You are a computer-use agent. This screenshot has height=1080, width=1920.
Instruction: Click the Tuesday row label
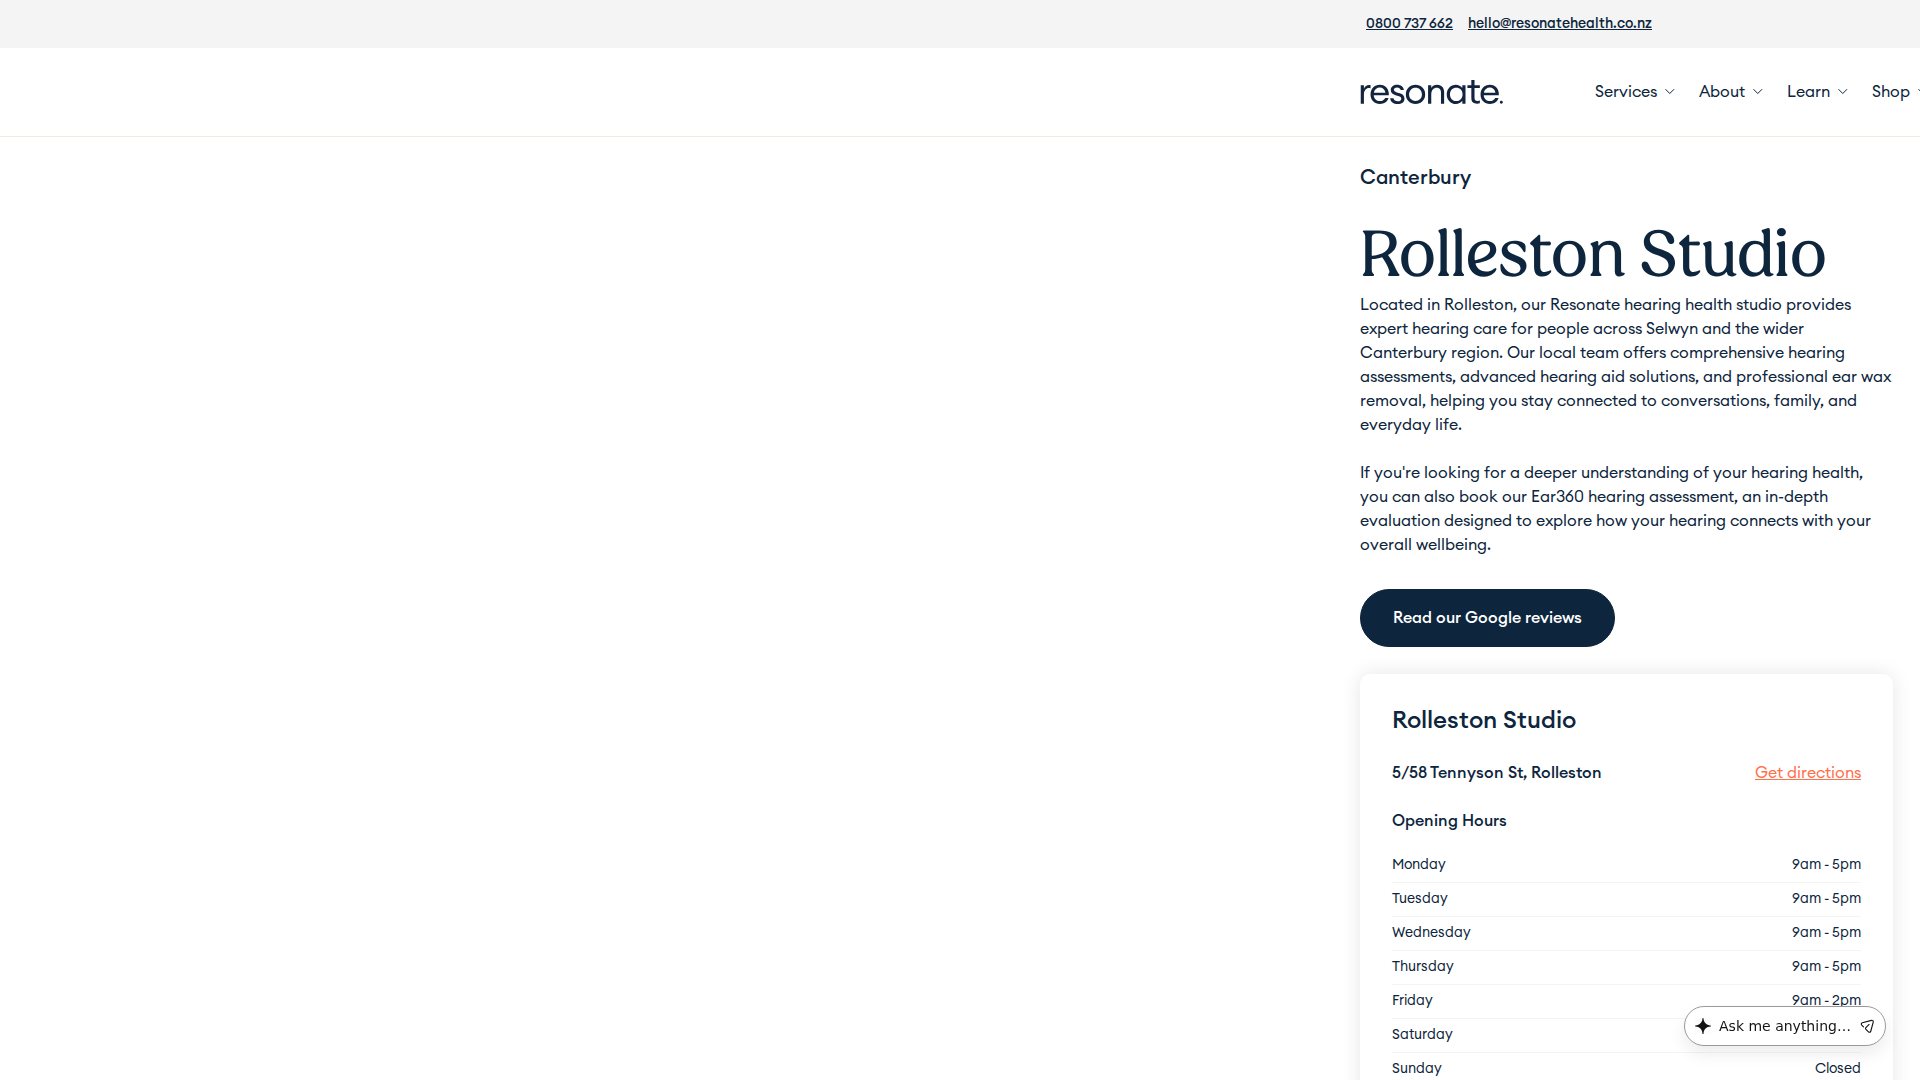[1420, 898]
